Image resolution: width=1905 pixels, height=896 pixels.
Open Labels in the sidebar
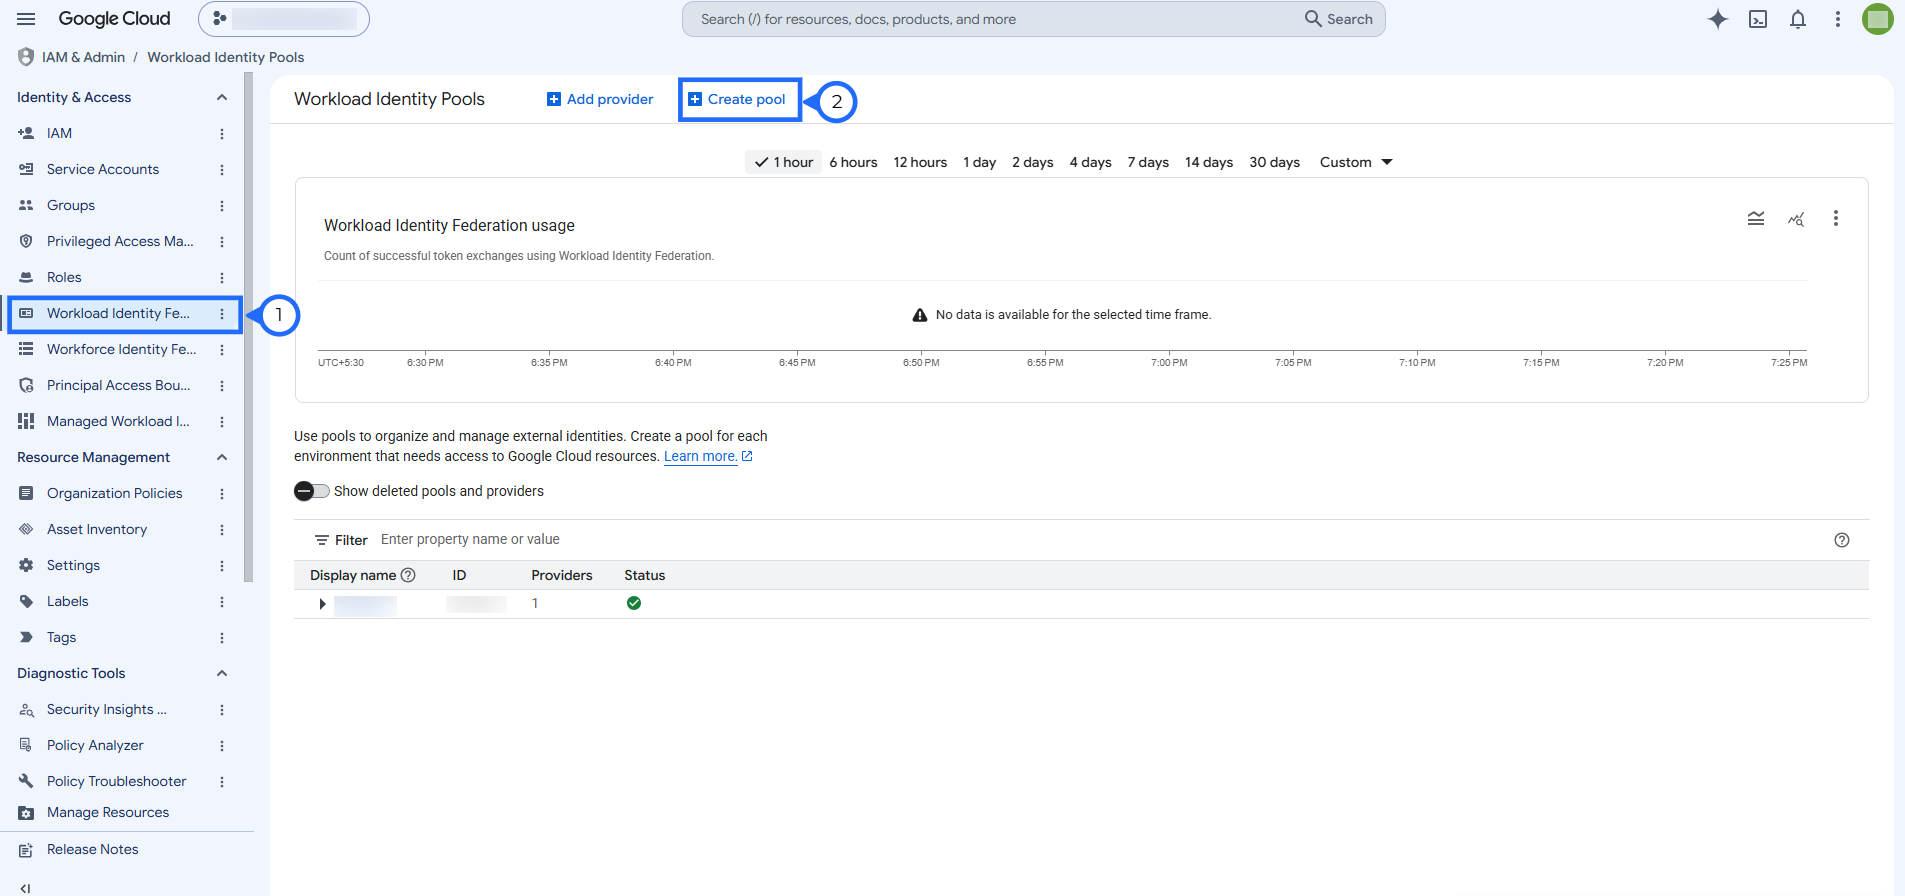point(67,601)
